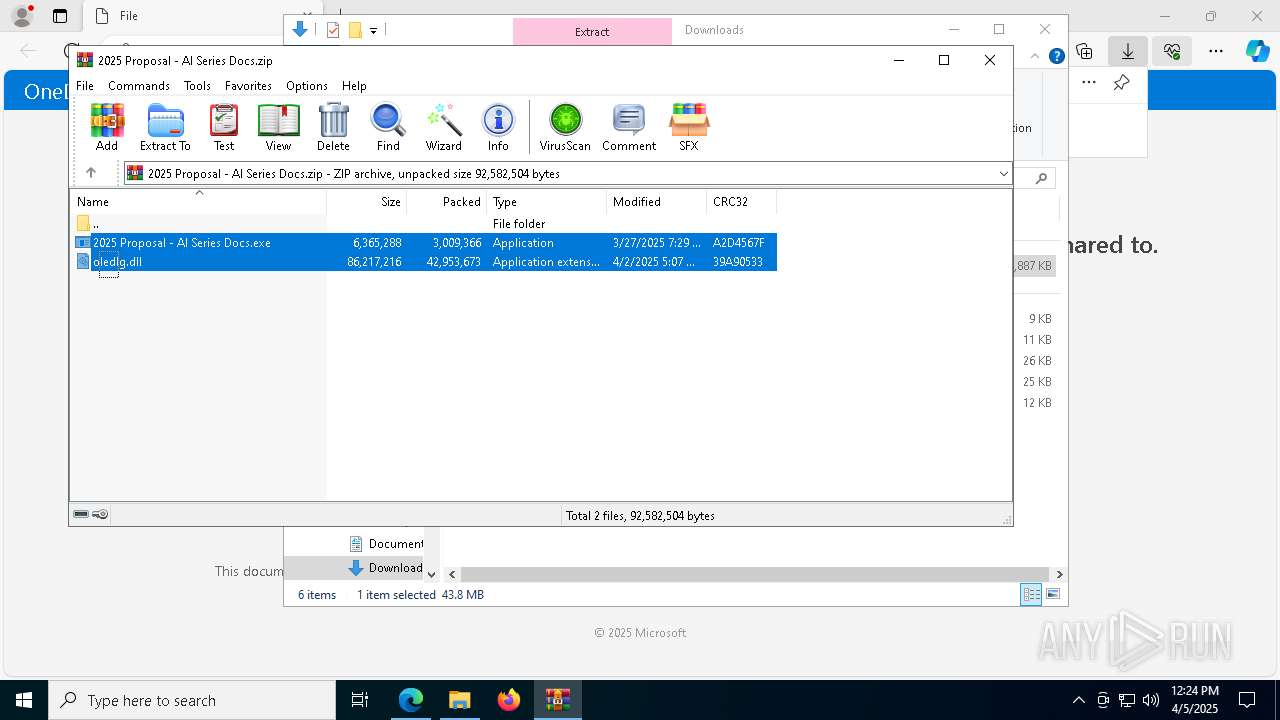Image resolution: width=1280 pixels, height=720 pixels.
Task: Open Microsoft Edge from the taskbar
Action: coord(411,700)
